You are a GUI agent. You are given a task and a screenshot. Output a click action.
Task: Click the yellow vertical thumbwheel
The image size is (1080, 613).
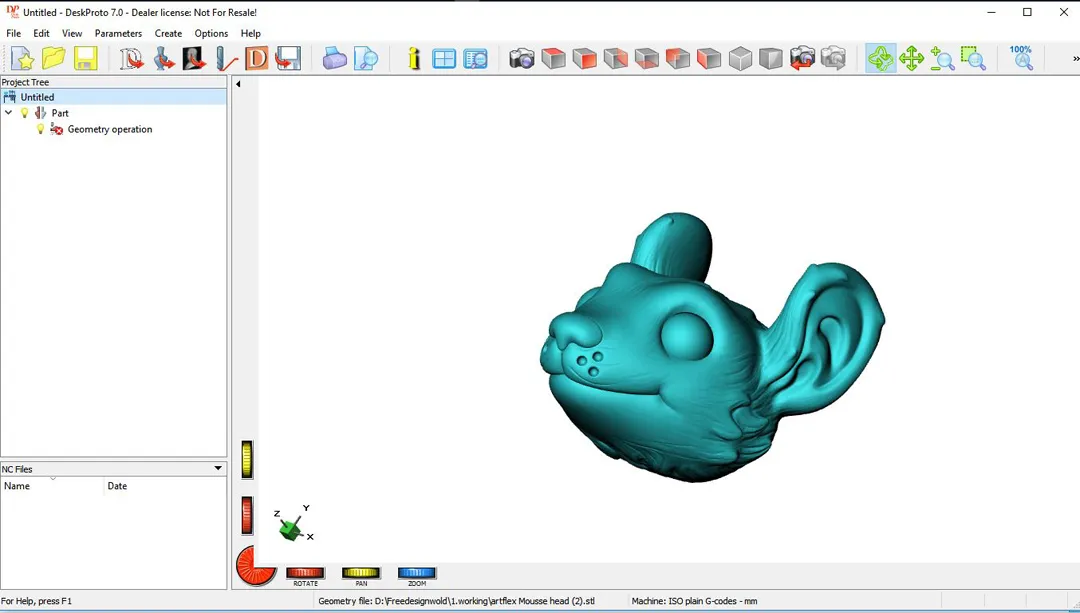247,459
